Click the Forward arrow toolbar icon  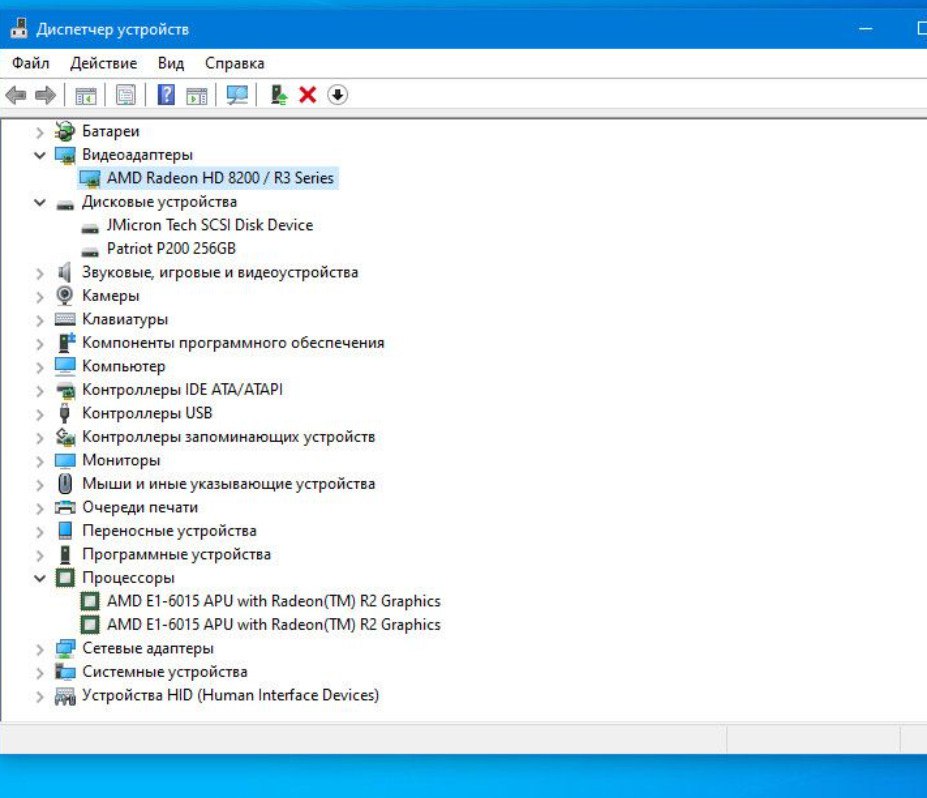(x=45, y=95)
